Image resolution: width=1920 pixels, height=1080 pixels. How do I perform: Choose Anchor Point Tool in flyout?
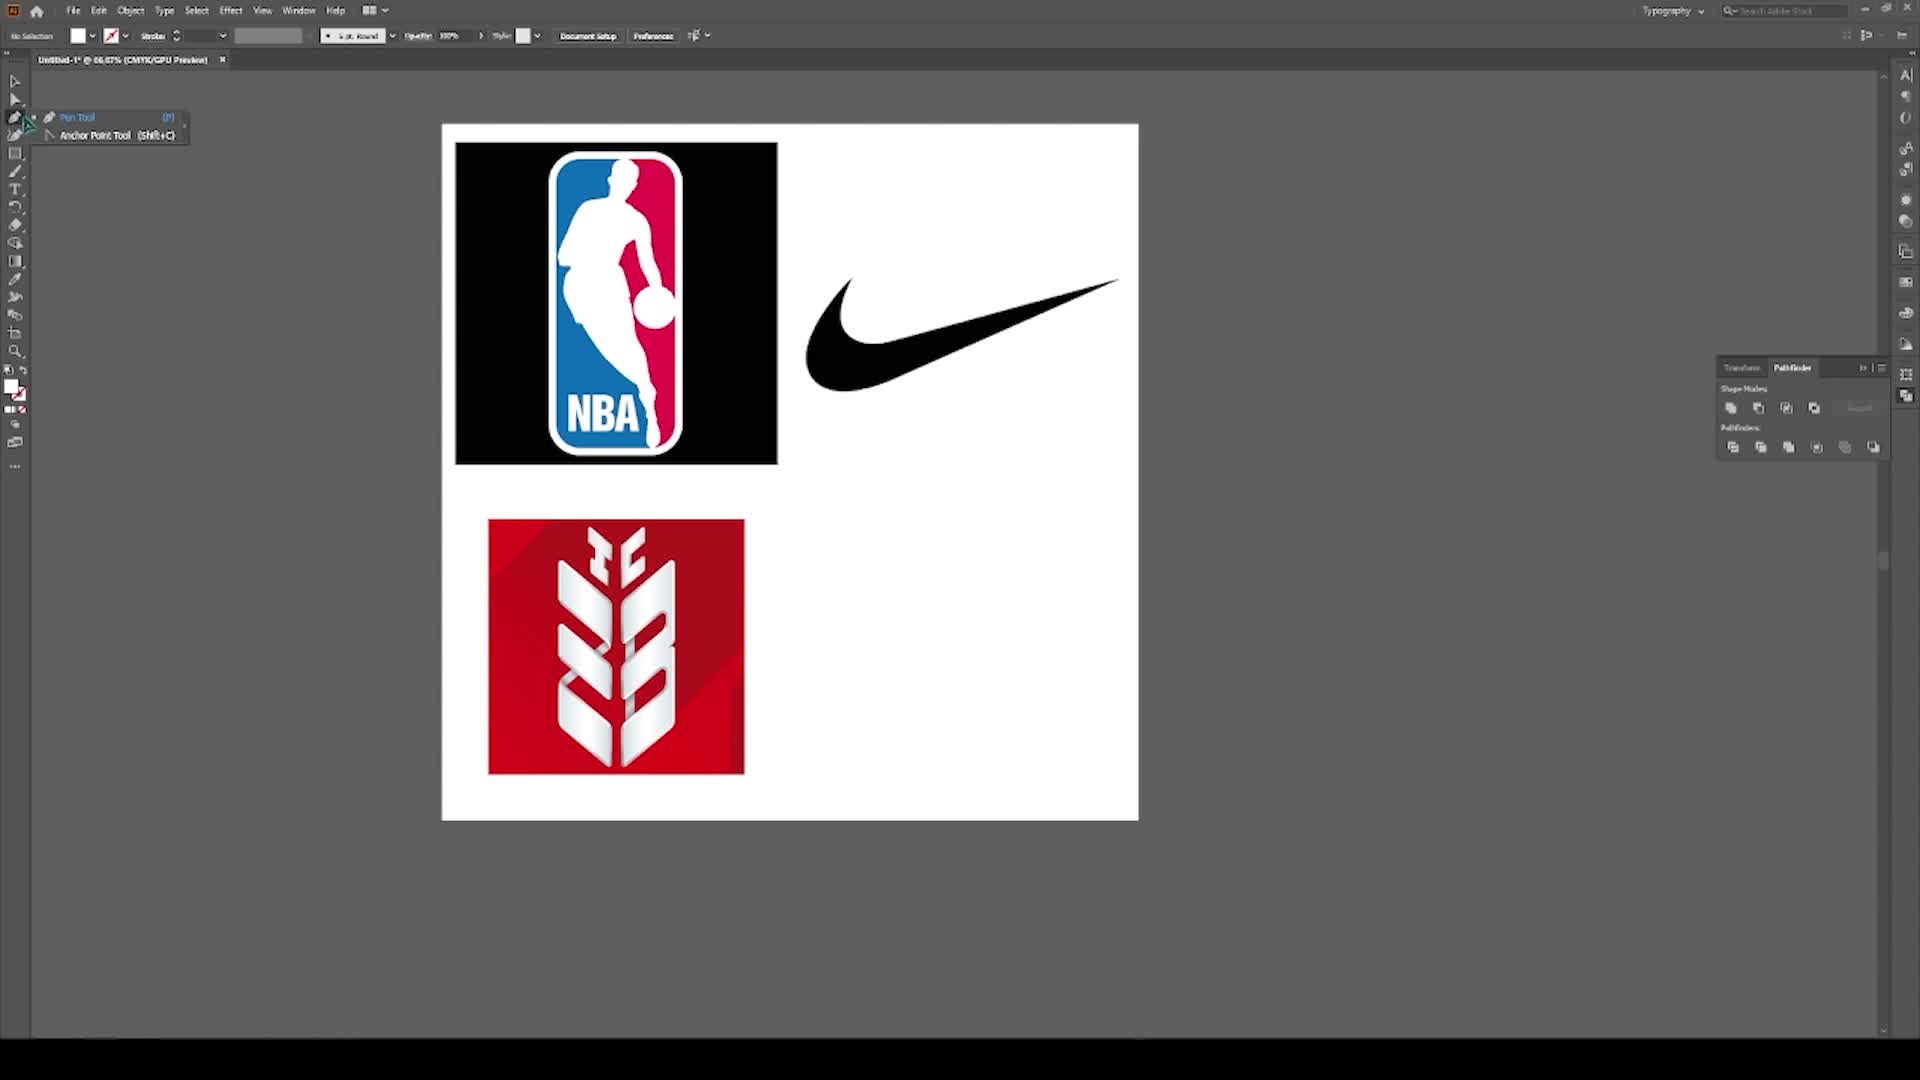[x=110, y=135]
